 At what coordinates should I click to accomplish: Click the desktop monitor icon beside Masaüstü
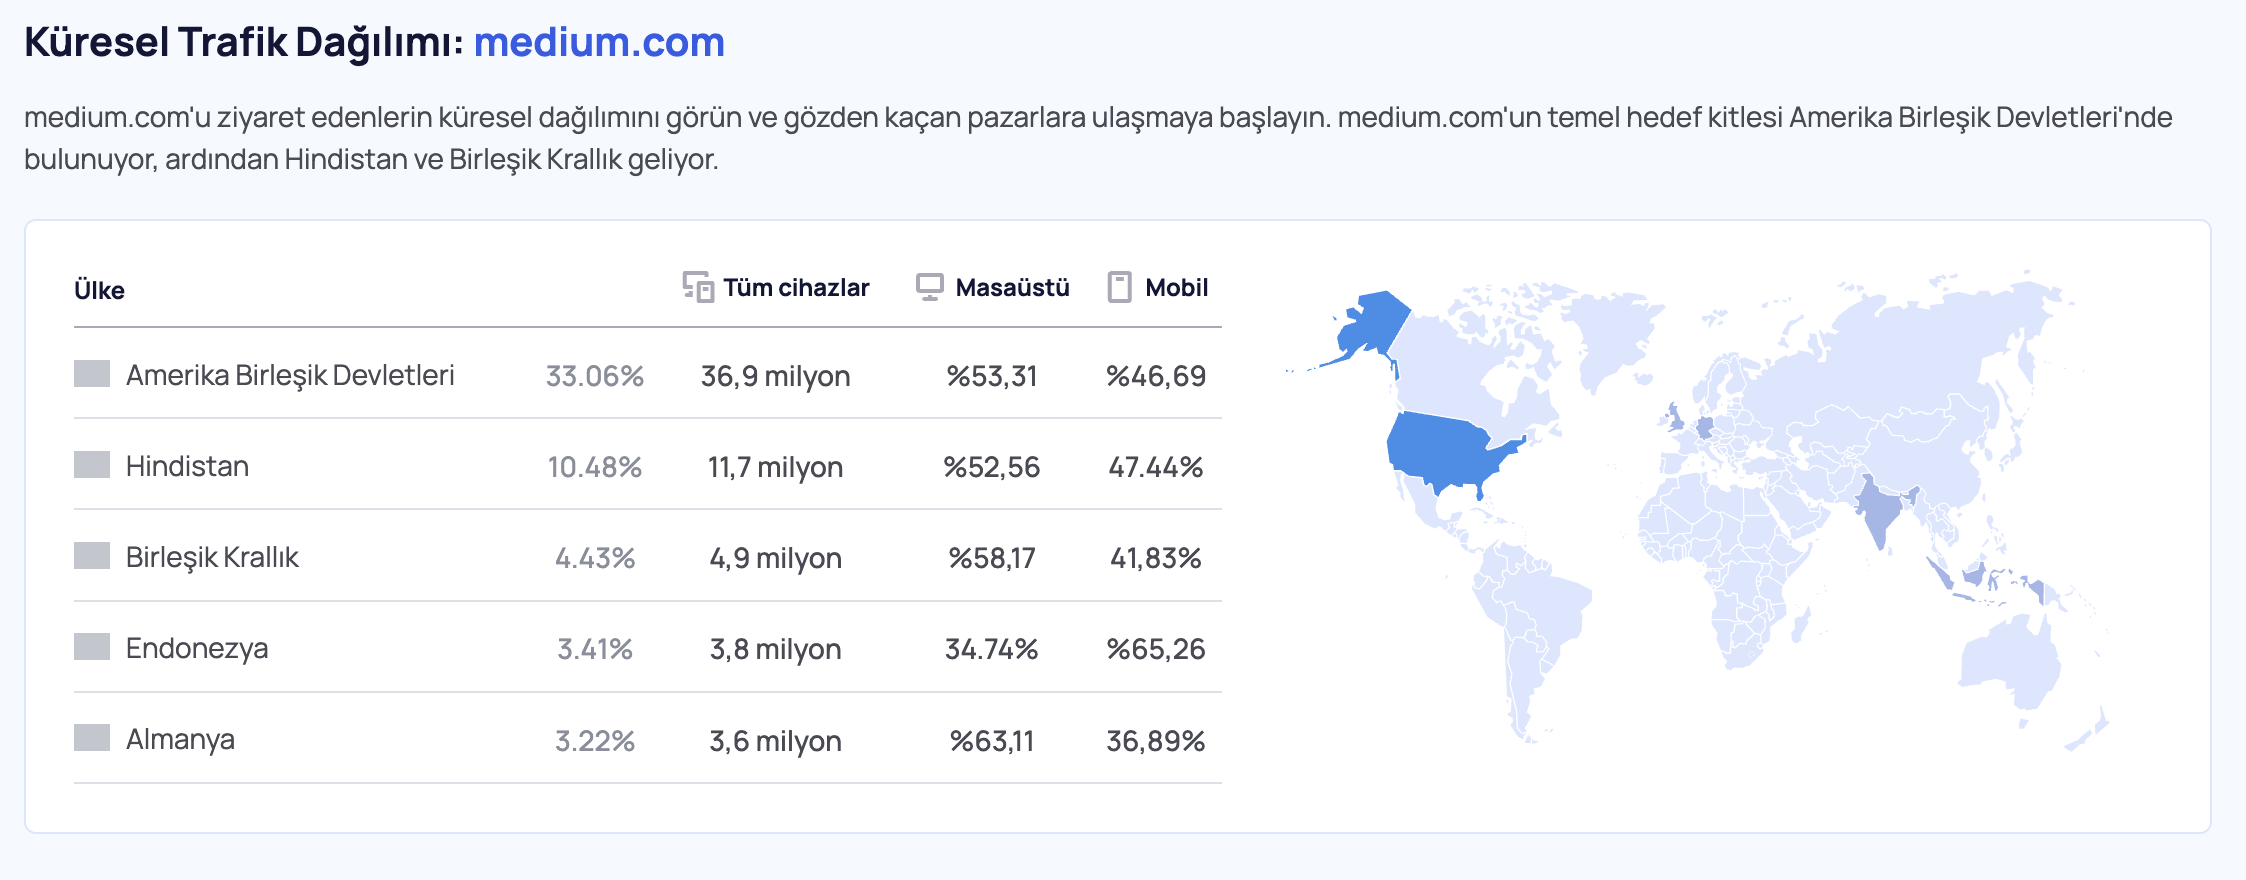(x=930, y=287)
